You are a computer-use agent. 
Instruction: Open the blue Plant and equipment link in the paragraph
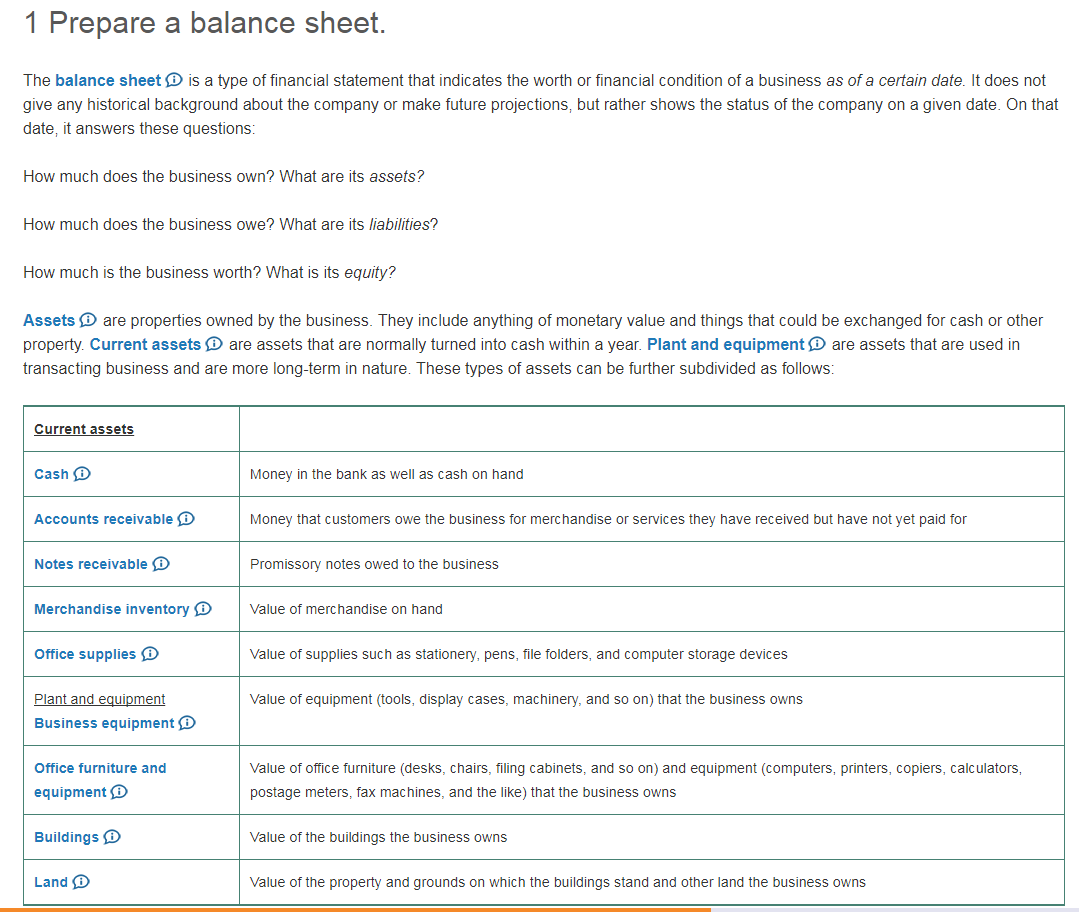[x=725, y=344]
